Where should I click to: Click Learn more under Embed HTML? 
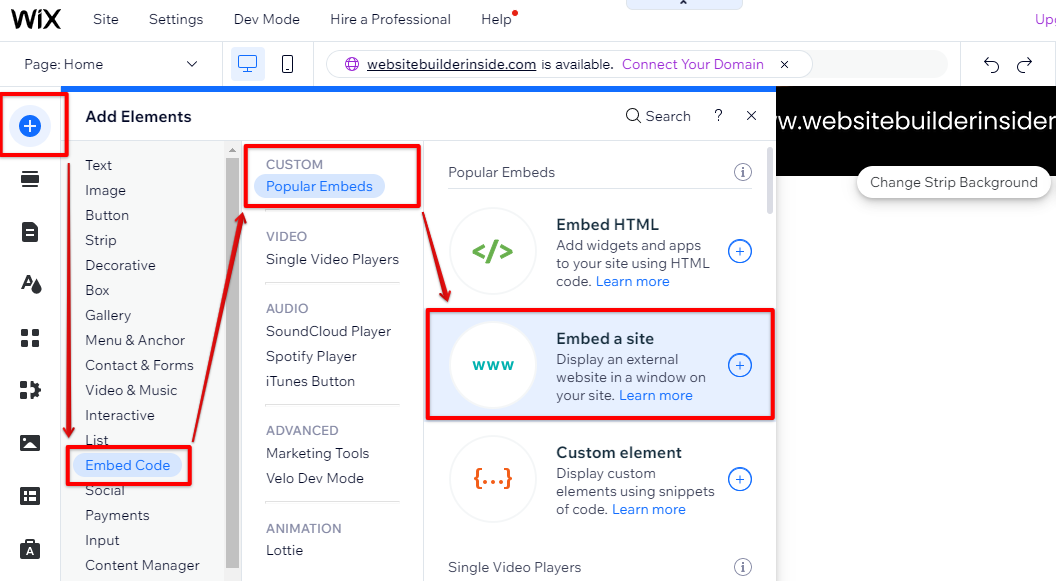pos(632,281)
